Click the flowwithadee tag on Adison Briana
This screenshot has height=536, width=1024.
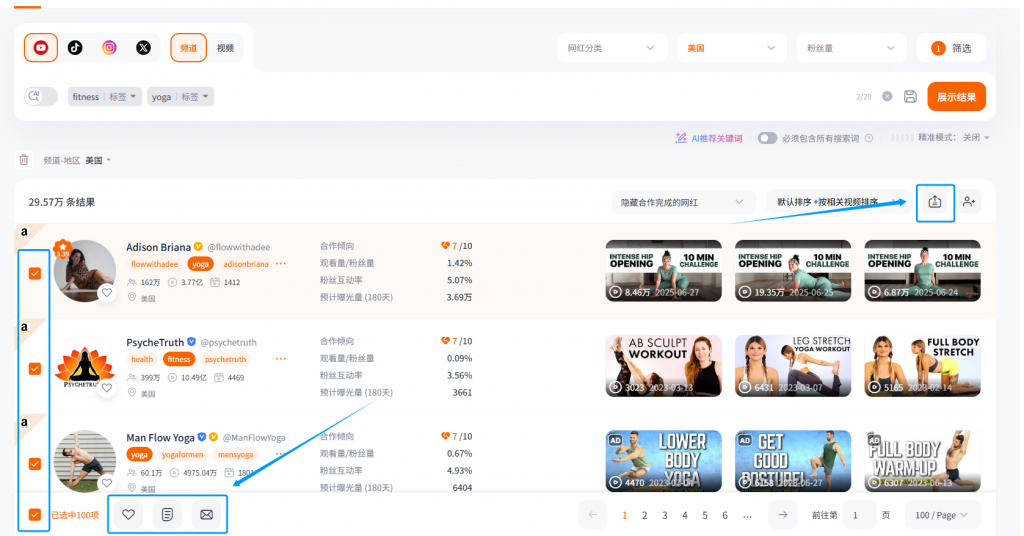point(154,264)
